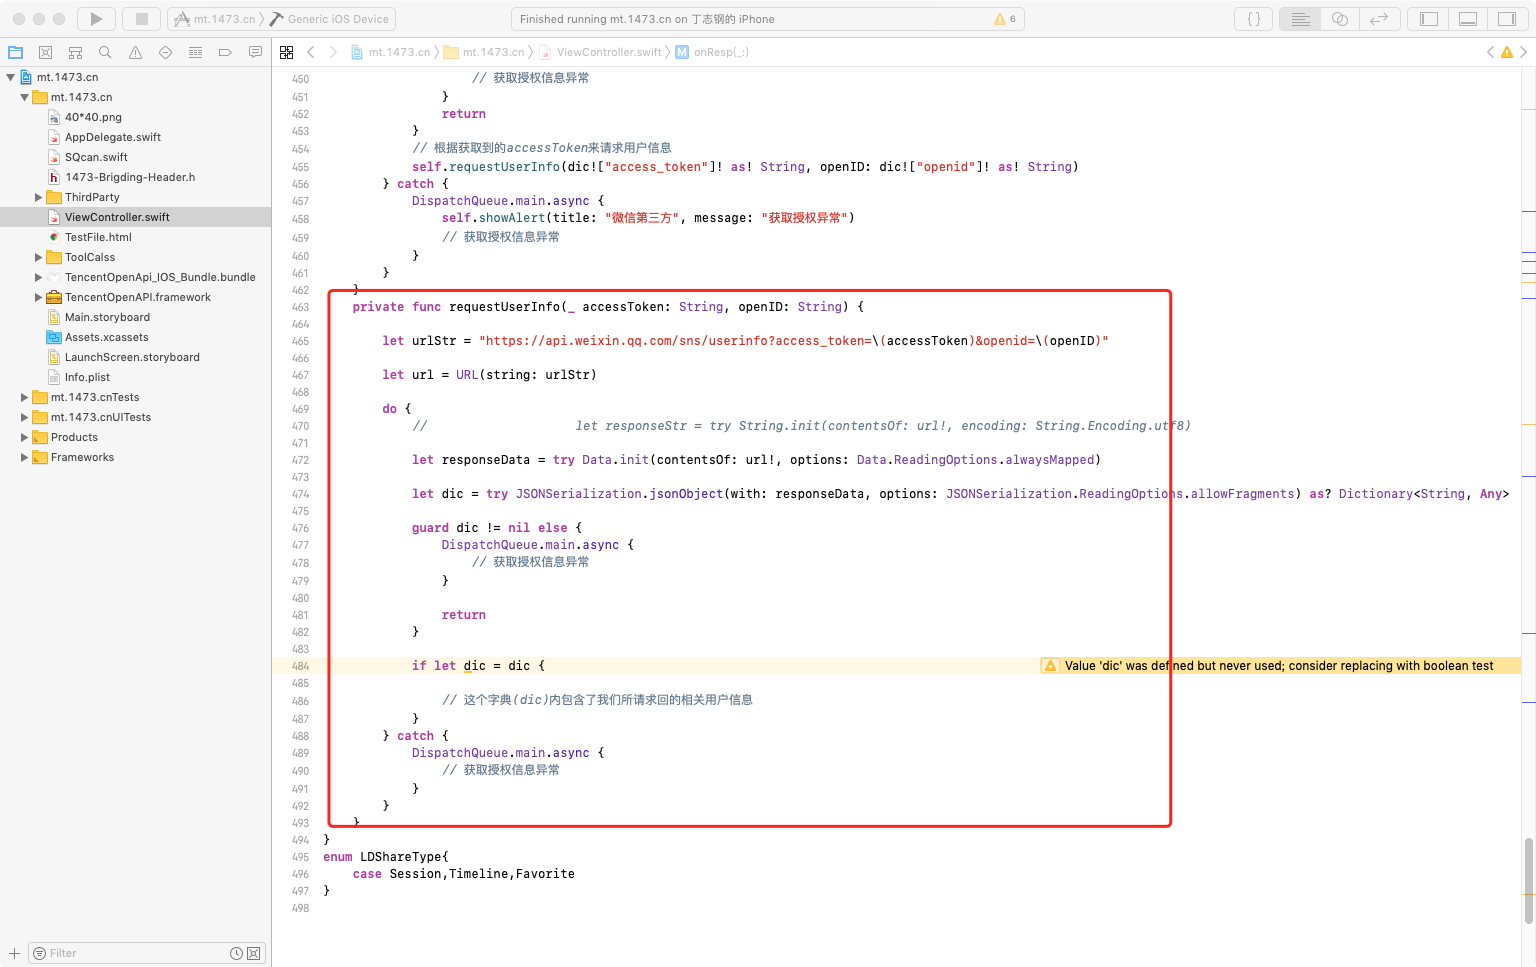1536x967 pixels.
Task: Open the Debug navigator
Action: [195, 52]
